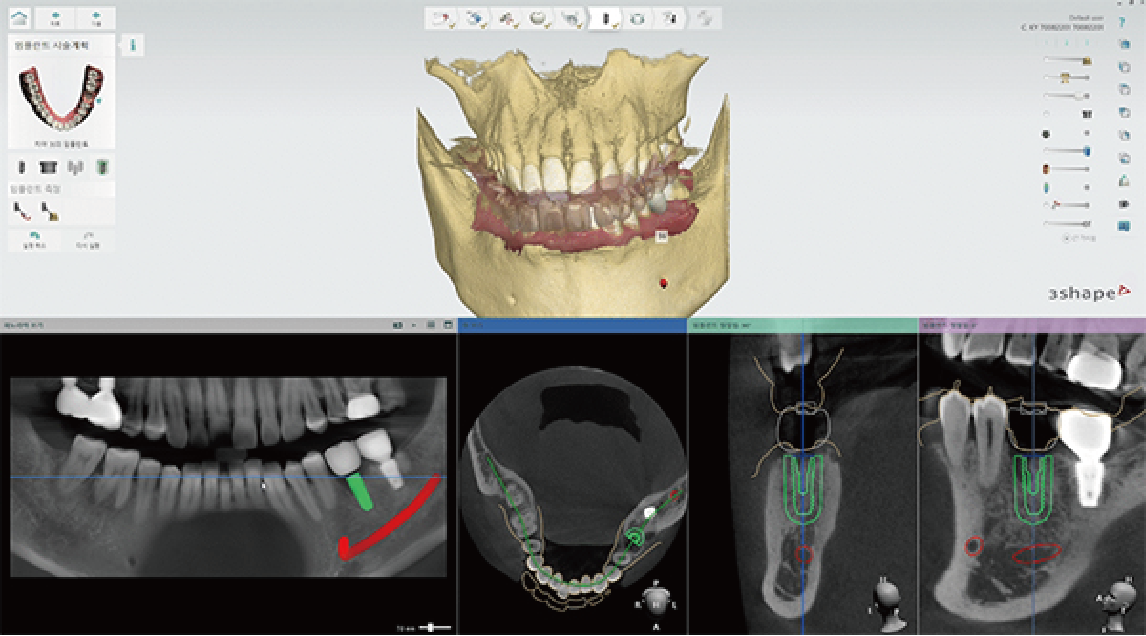
Task: Adjust the zoom slider below the panoramic view
Action: pos(433,628)
